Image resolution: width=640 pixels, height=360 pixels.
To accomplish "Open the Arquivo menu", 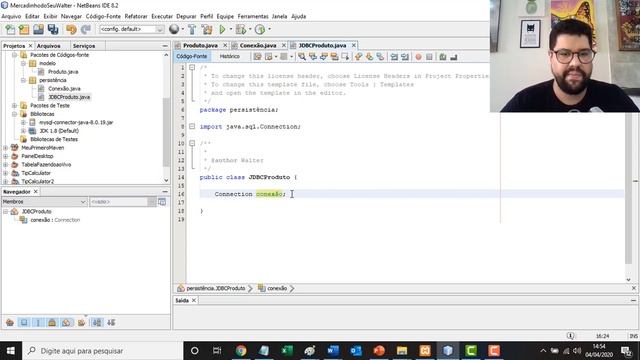I will click(x=11, y=16).
